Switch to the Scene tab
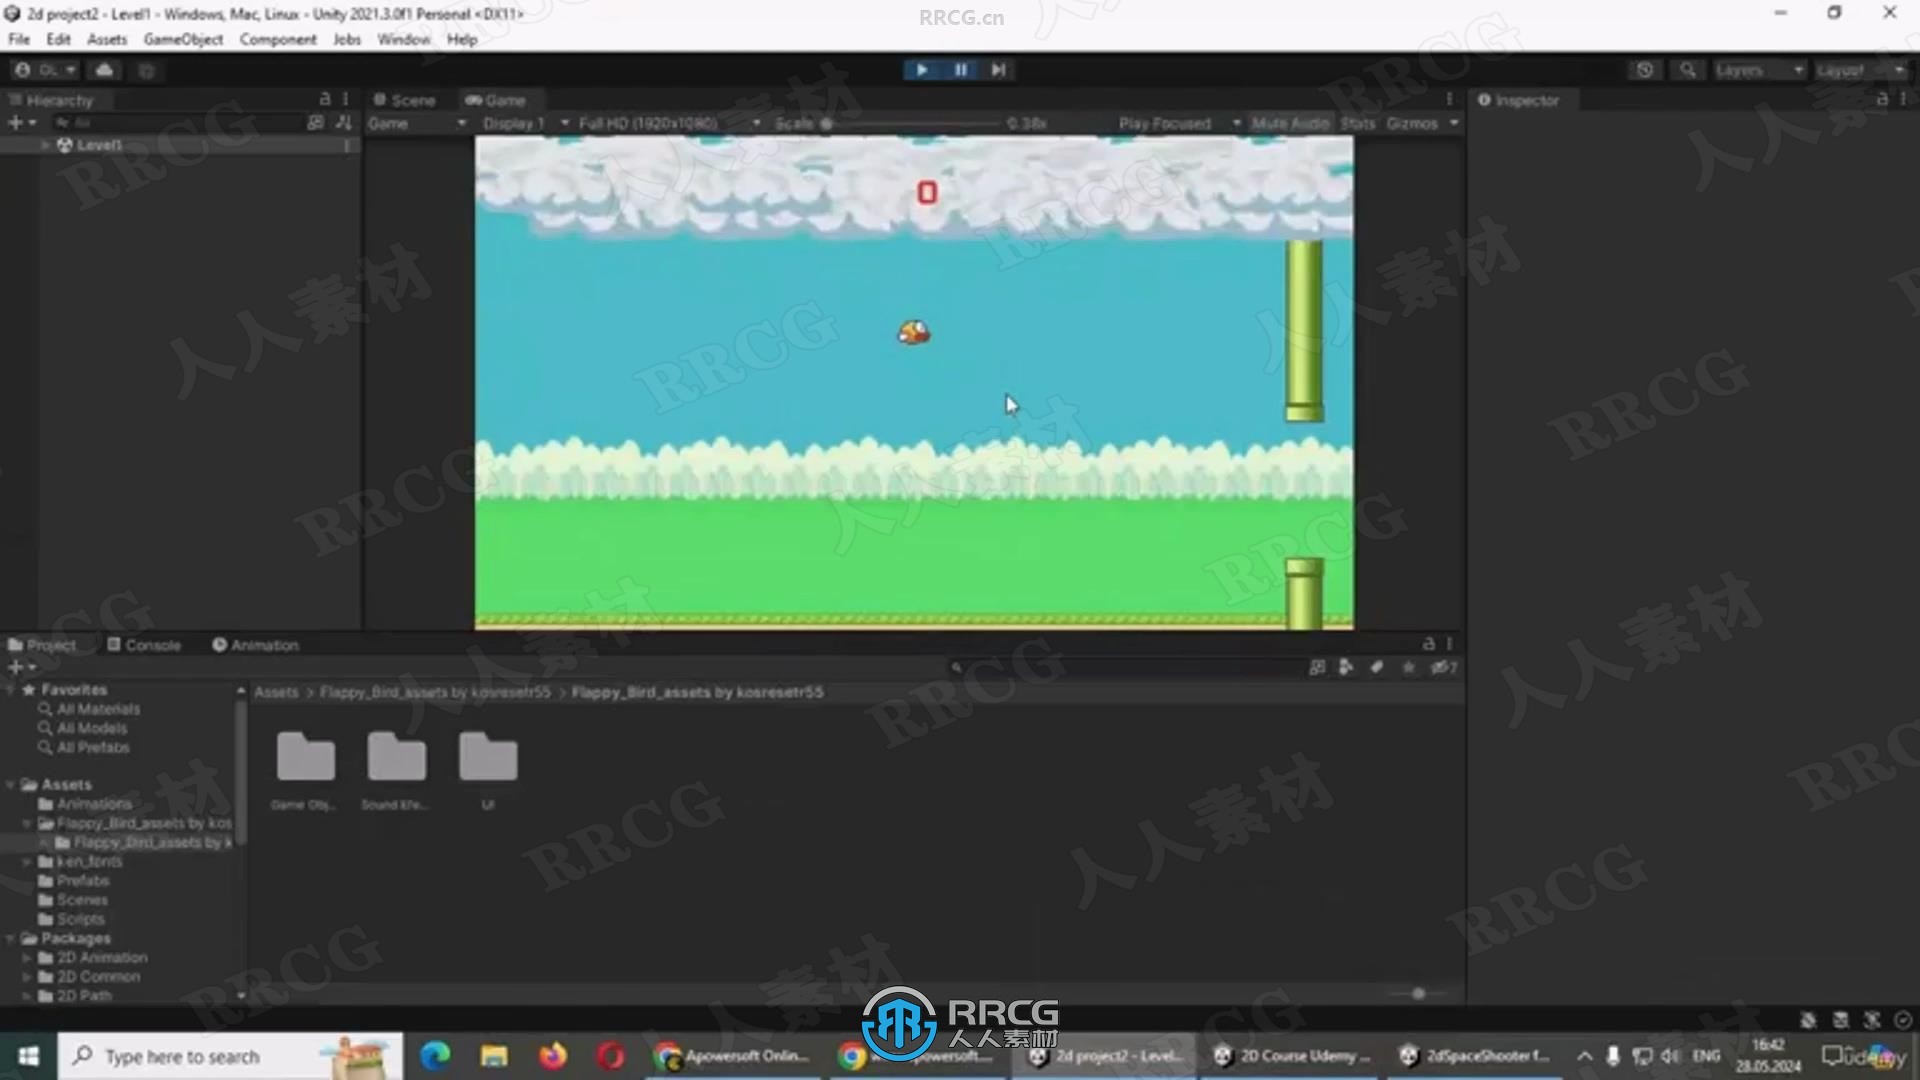 tap(404, 100)
